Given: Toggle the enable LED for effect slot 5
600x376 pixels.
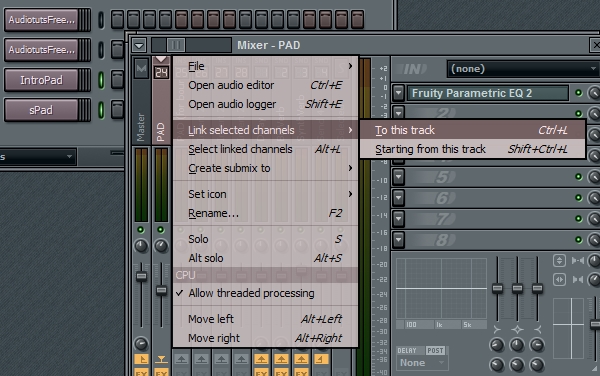Looking at the screenshot, I should tap(579, 177).
